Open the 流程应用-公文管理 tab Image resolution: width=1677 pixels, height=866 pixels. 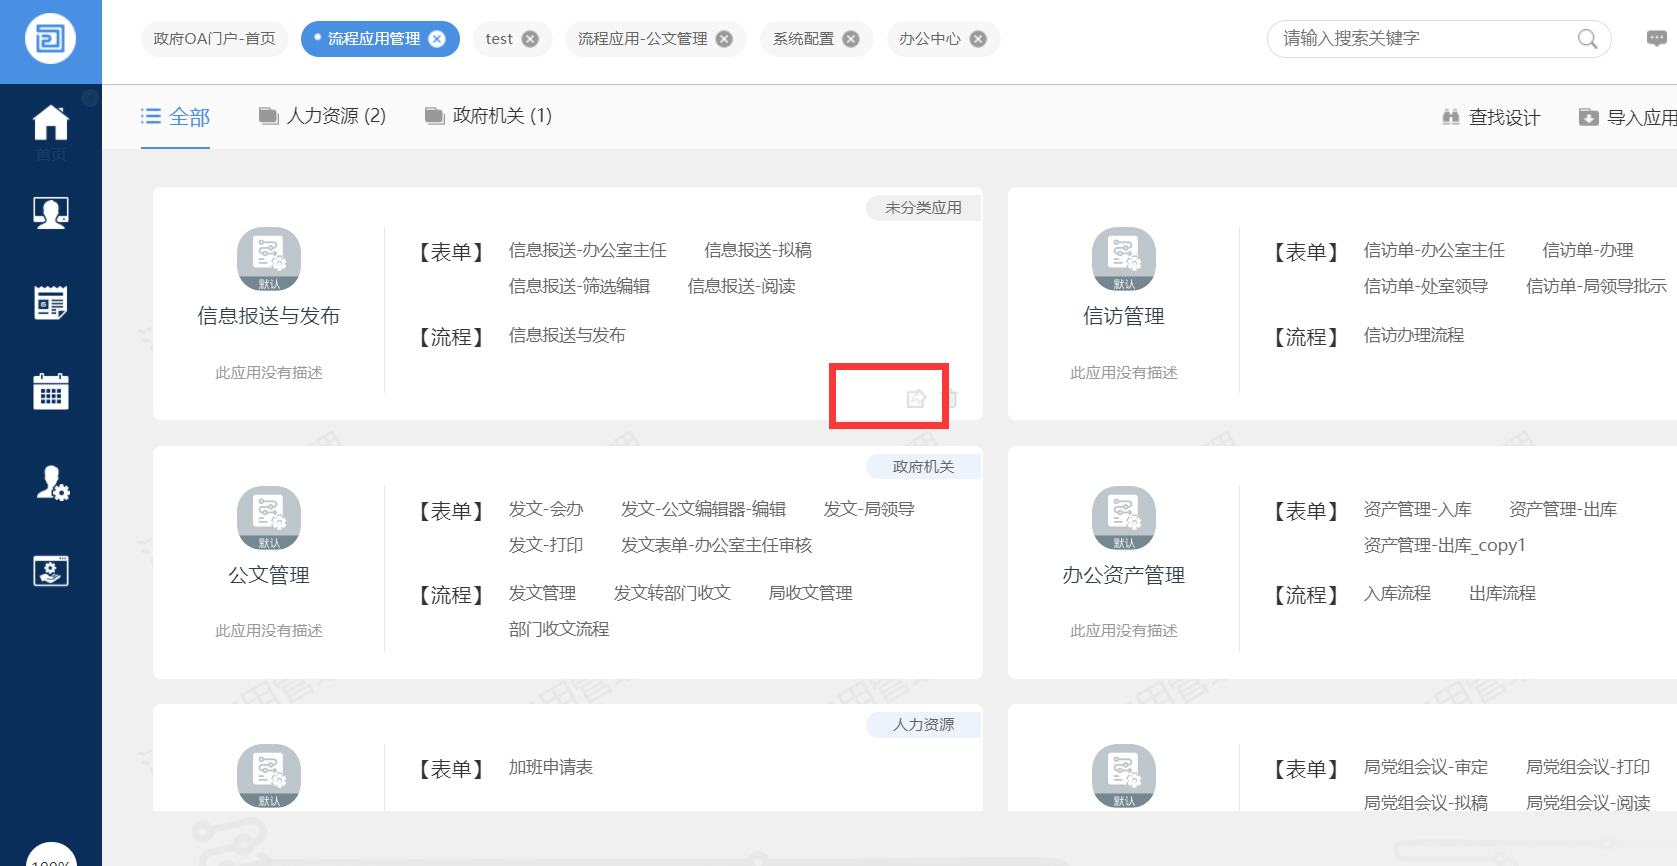[642, 39]
